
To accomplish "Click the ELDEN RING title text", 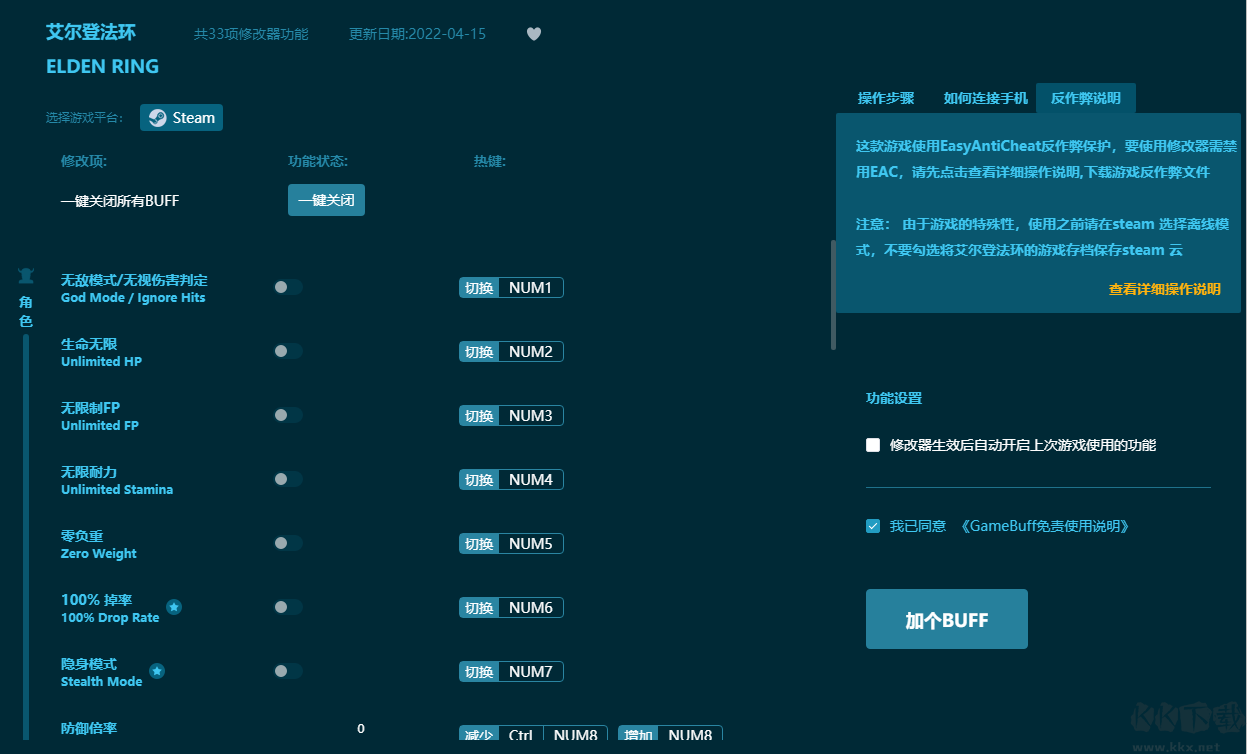I will [102, 67].
